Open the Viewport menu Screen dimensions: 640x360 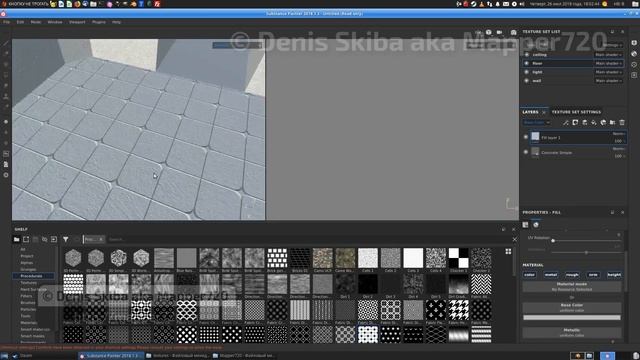click(x=77, y=22)
